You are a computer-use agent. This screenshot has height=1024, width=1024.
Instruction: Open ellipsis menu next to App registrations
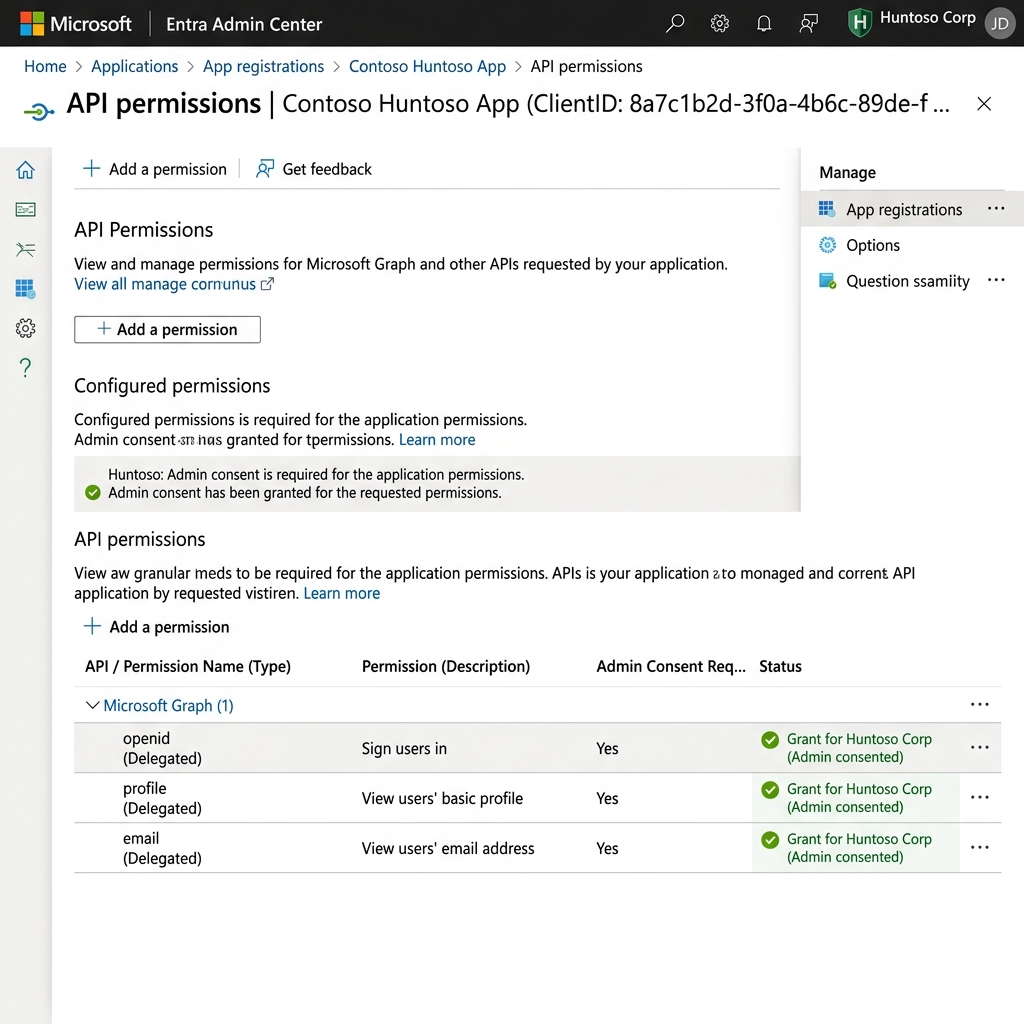[x=996, y=209]
